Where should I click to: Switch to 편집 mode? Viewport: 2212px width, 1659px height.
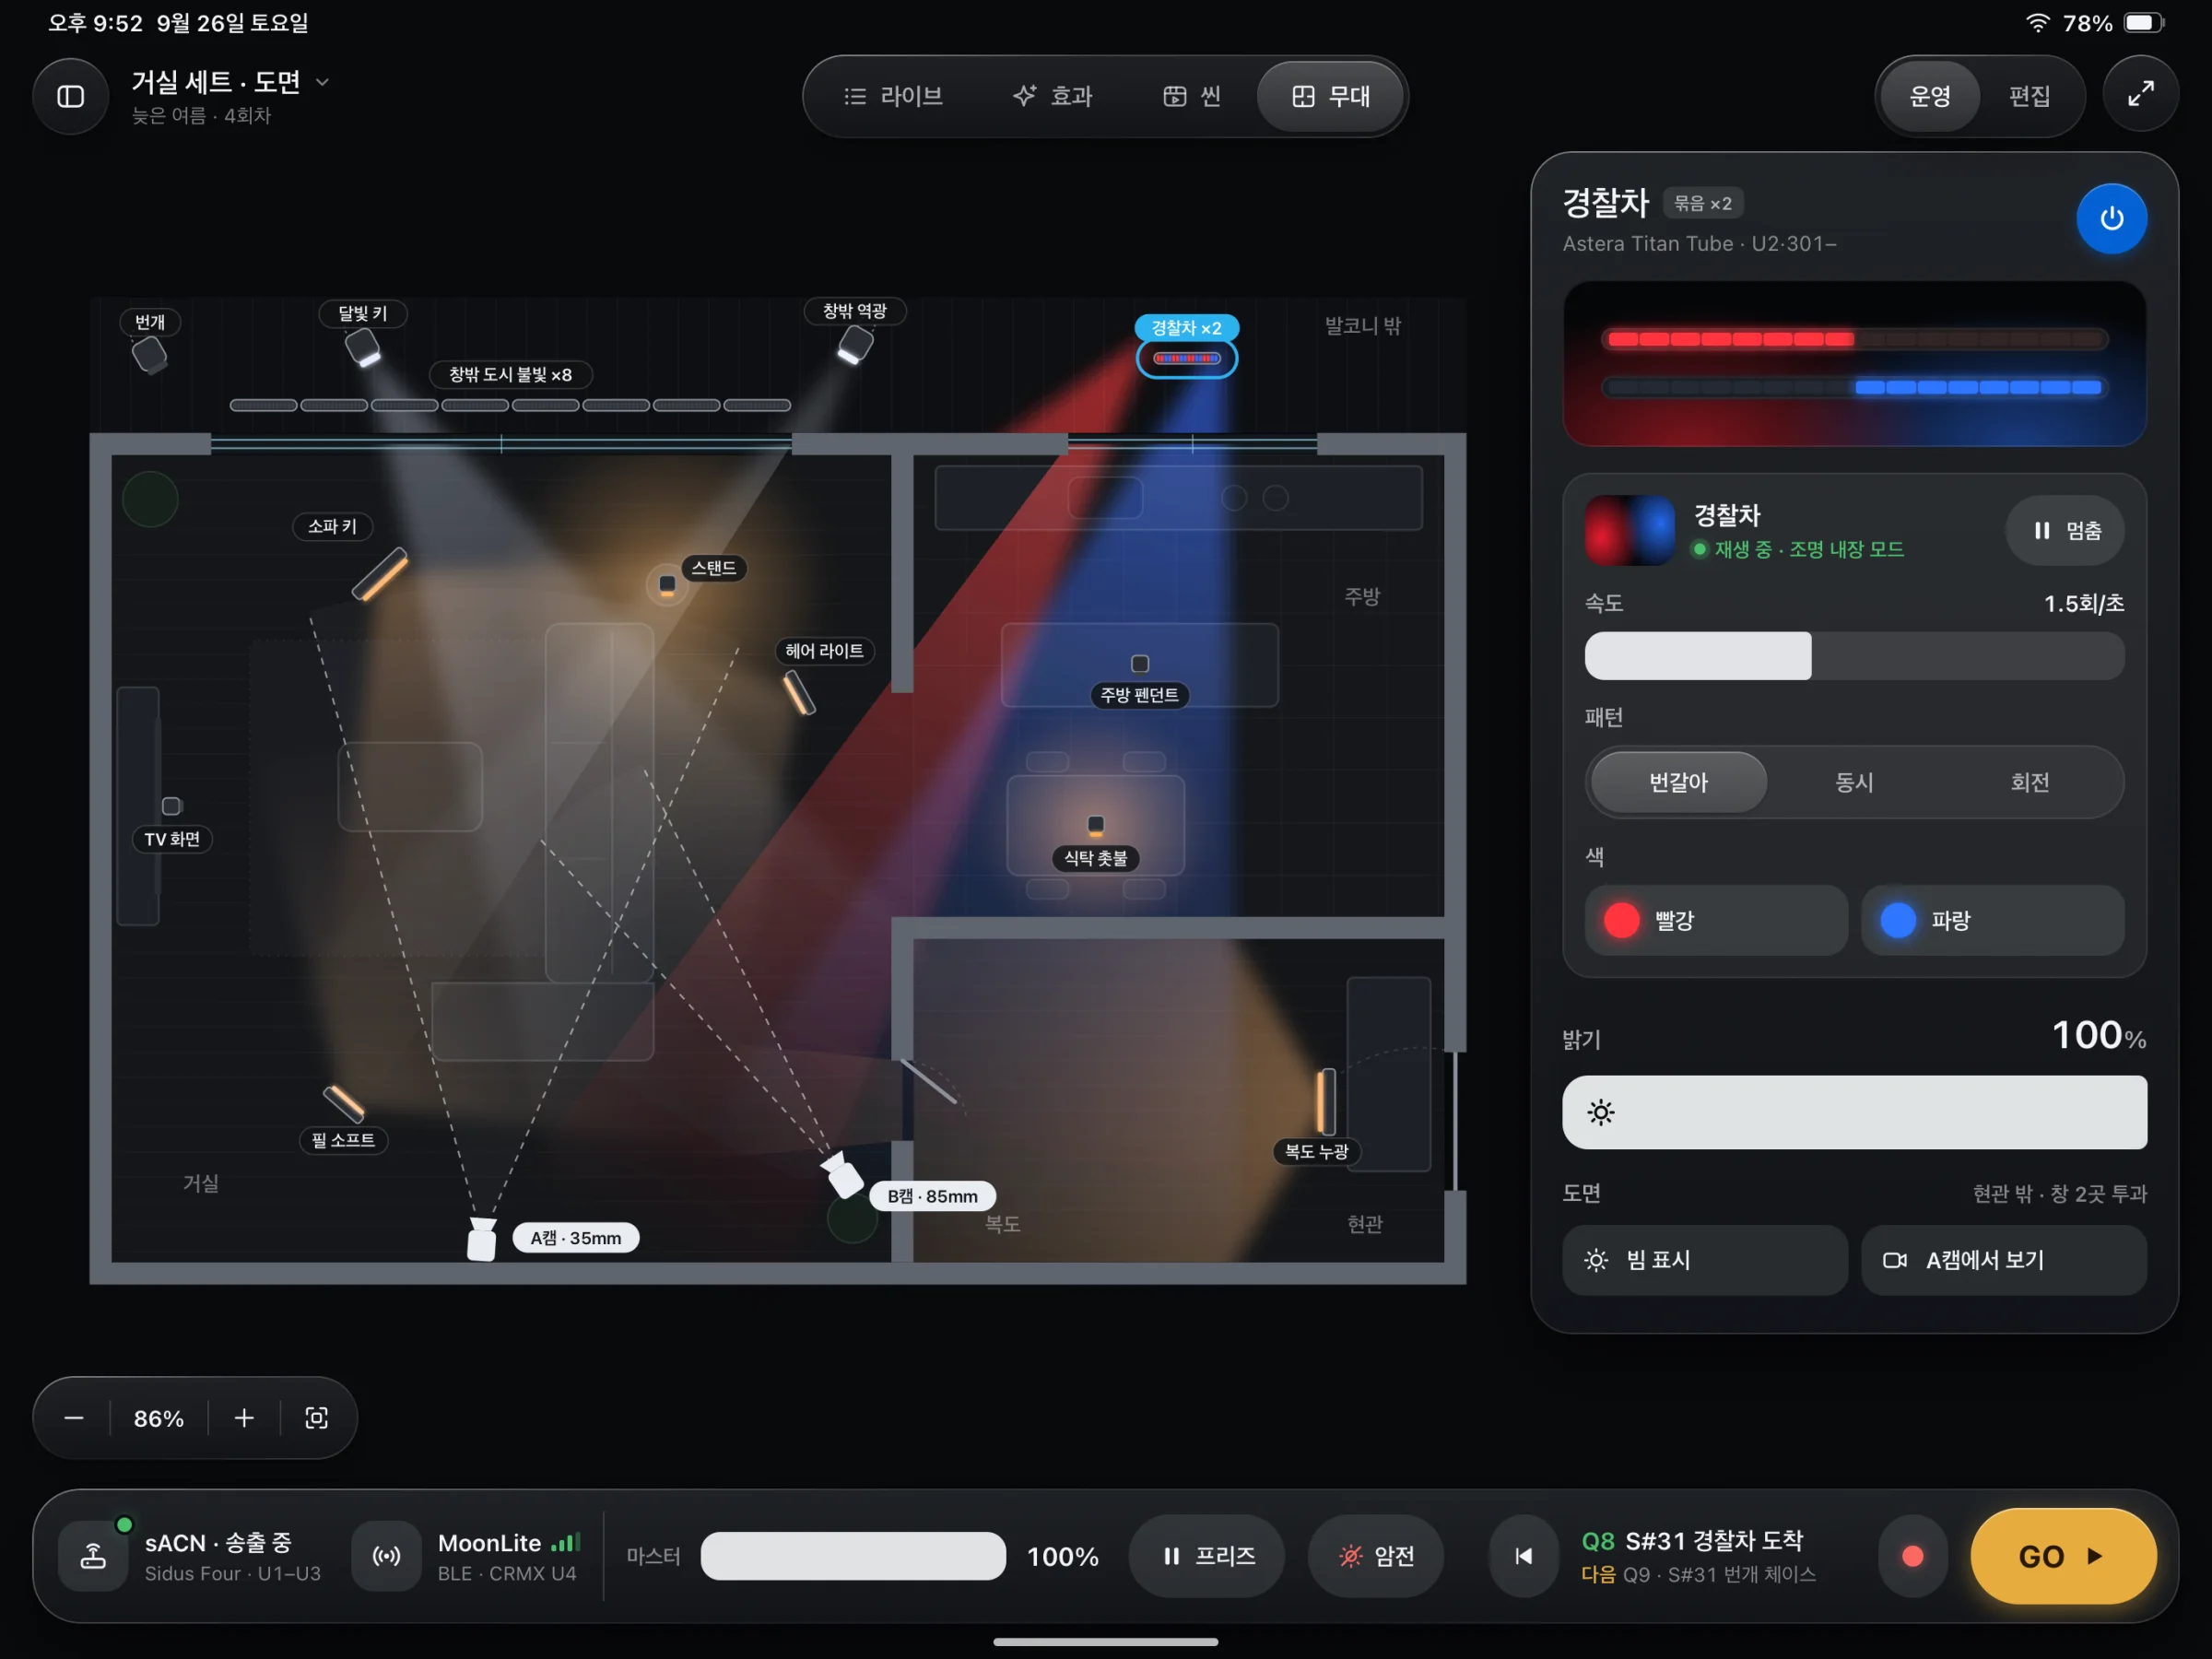pos(2029,96)
